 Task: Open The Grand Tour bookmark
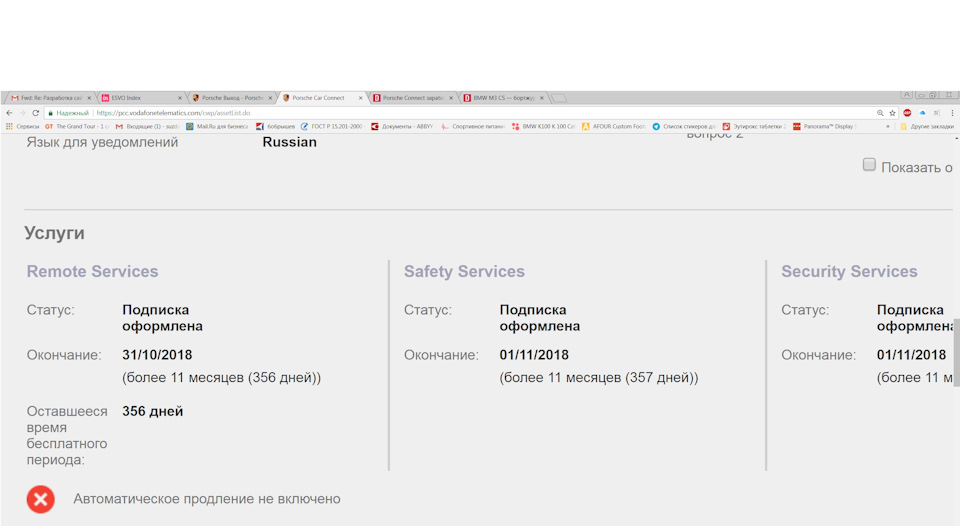76,127
